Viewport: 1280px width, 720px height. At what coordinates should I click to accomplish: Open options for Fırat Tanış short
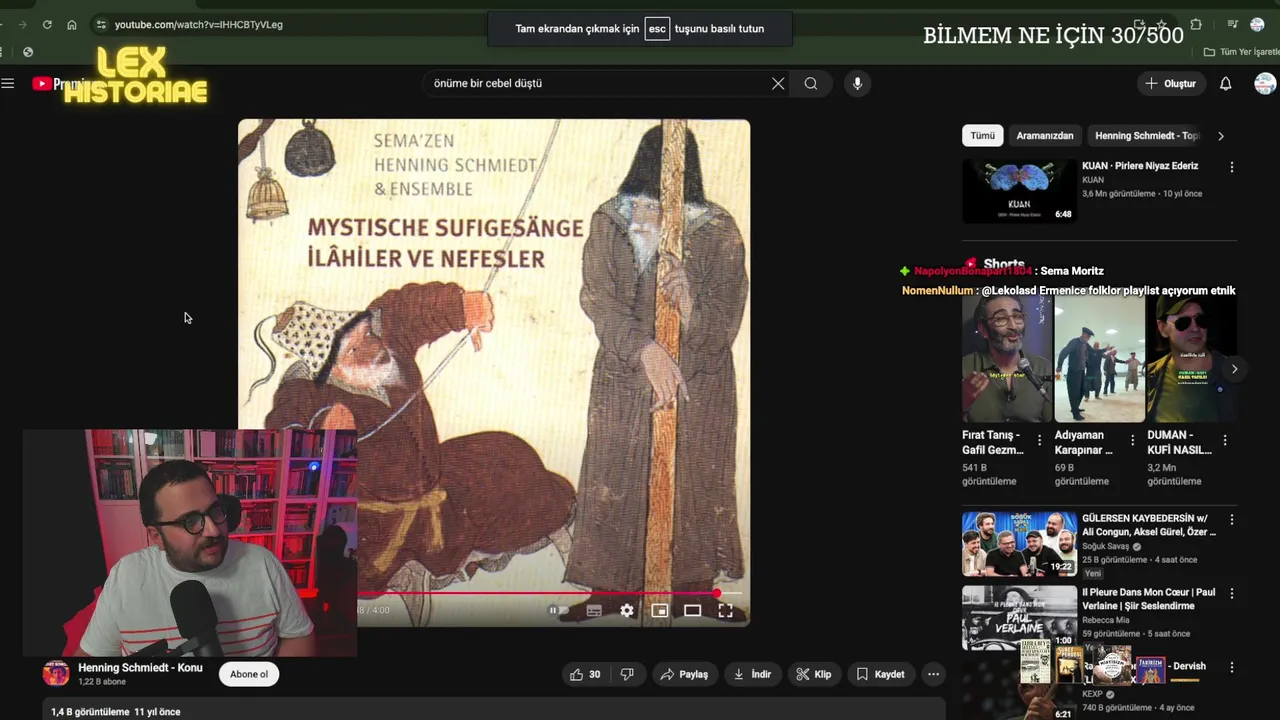(x=1039, y=440)
